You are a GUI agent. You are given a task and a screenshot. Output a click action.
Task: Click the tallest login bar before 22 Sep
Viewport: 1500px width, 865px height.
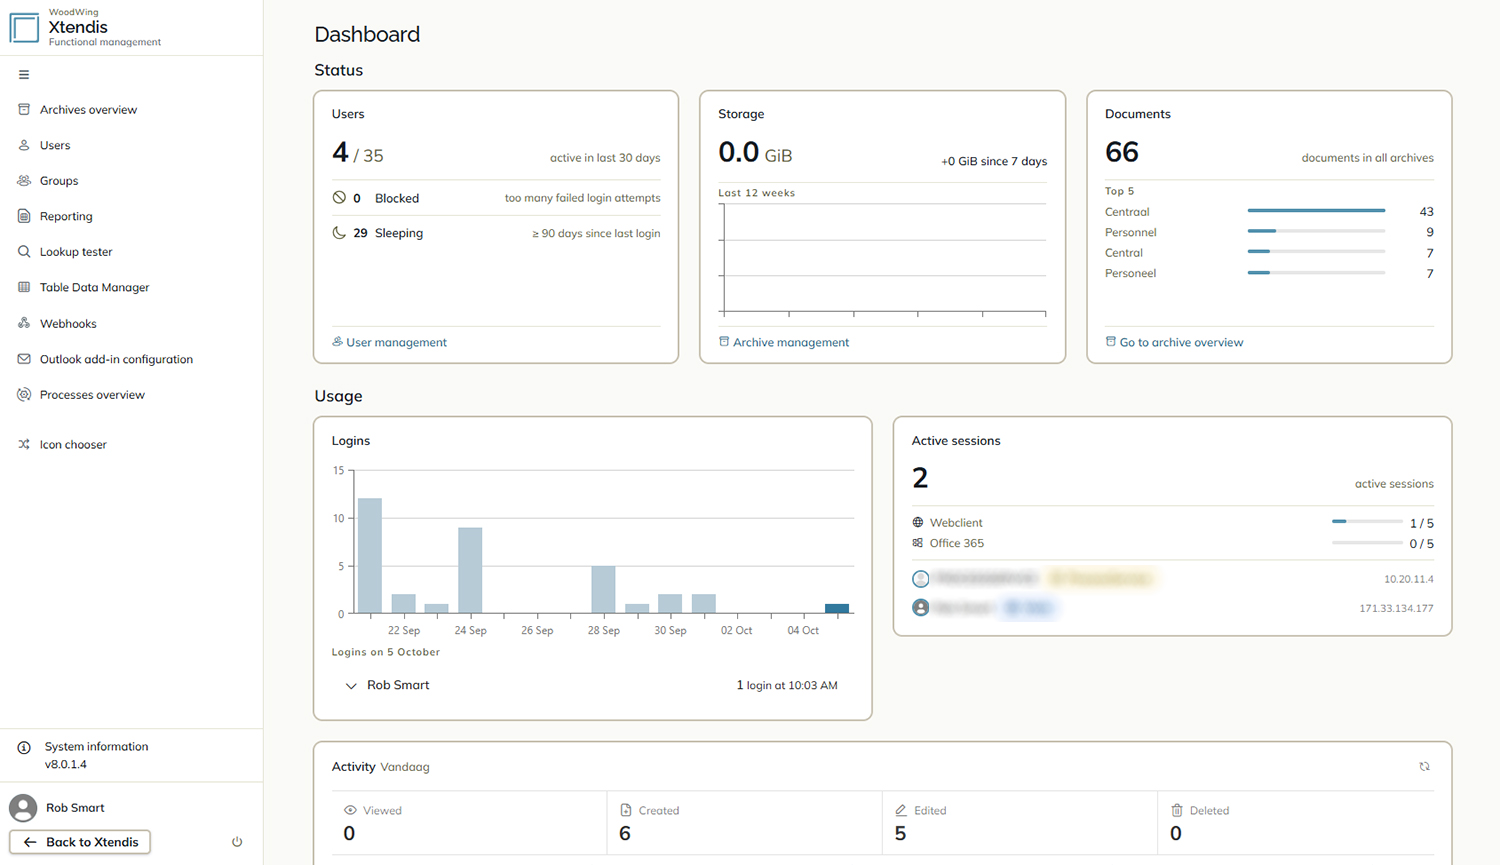[370, 556]
